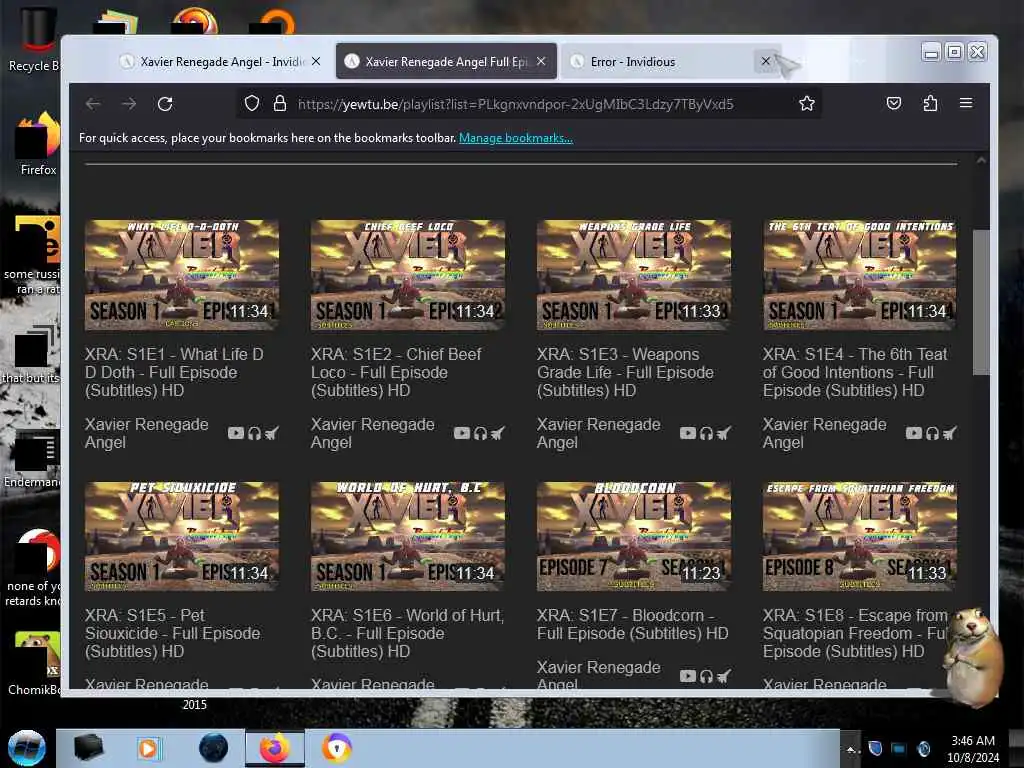Click the 'XRA: S1E3 - Weapons Grade Life' title

pyautogui.click(x=626, y=372)
